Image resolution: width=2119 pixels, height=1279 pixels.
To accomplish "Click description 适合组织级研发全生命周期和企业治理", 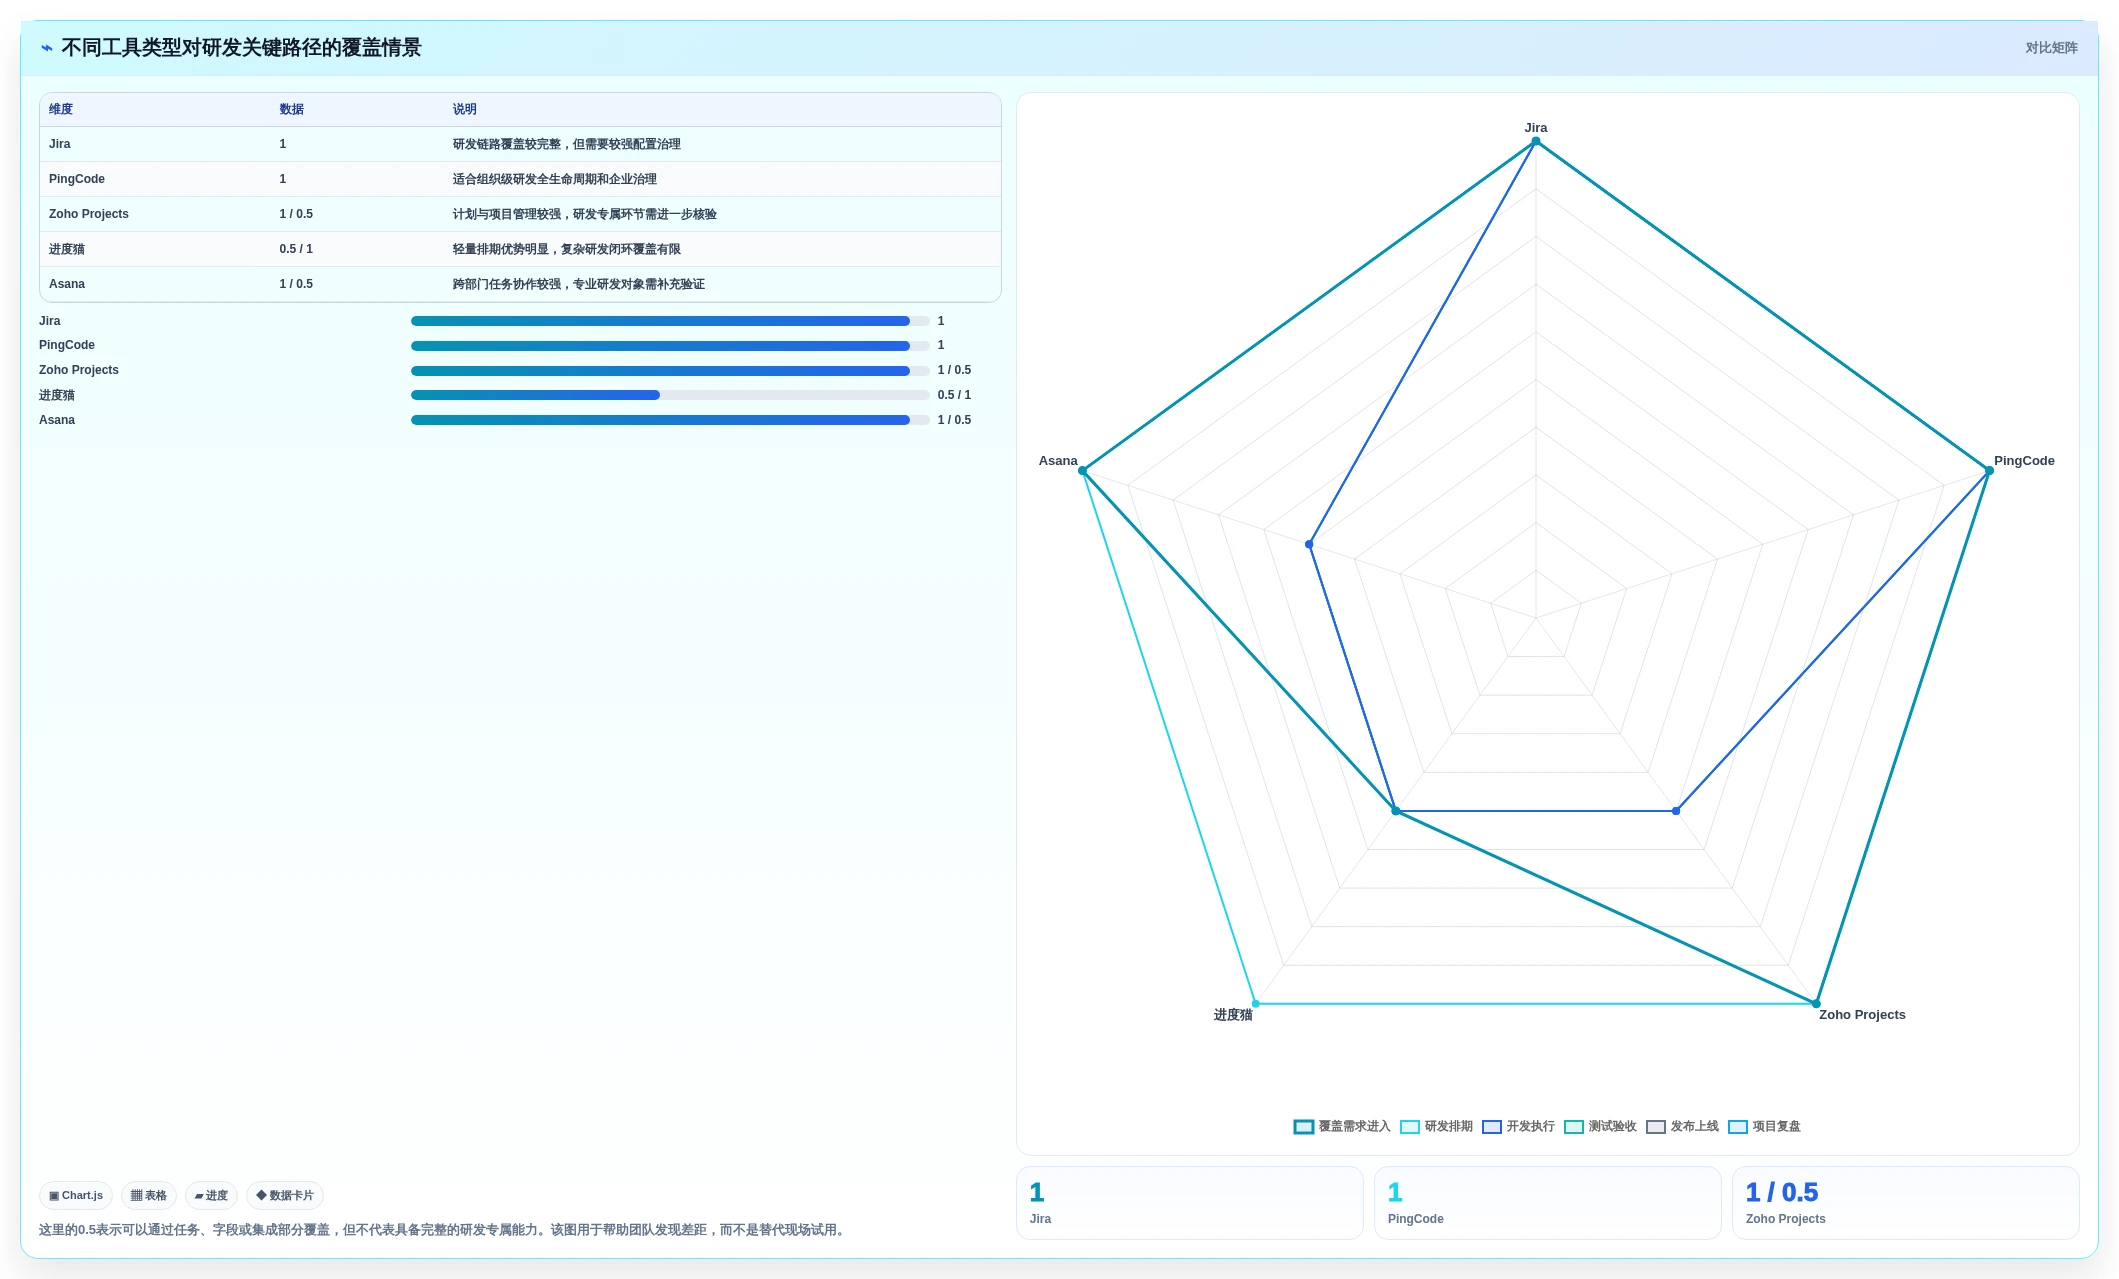I will (554, 179).
